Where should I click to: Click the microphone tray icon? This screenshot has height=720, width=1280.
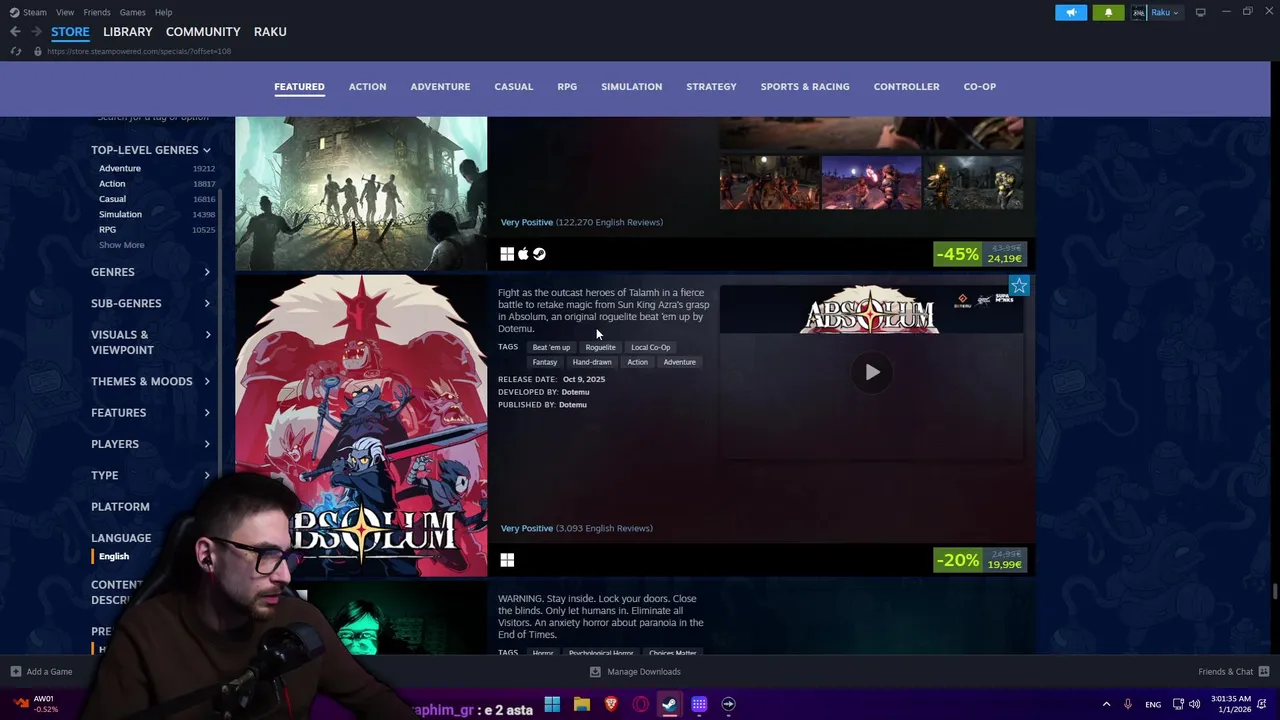pos(1127,704)
